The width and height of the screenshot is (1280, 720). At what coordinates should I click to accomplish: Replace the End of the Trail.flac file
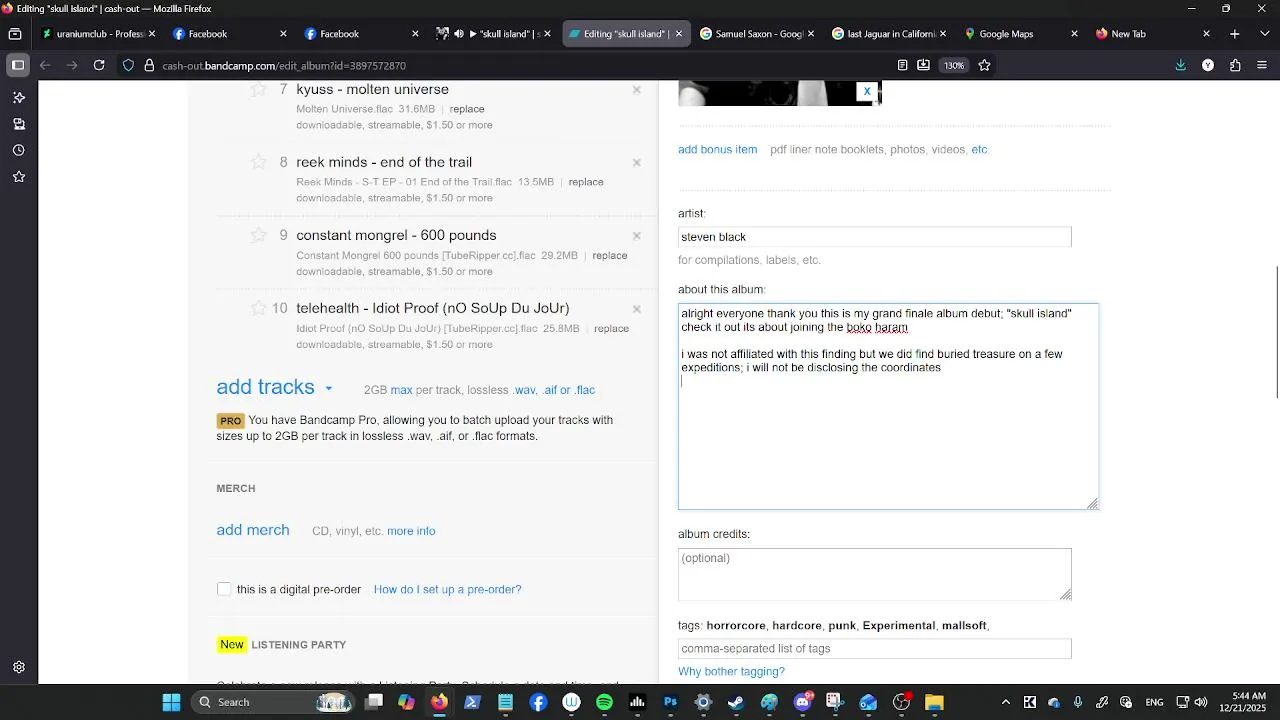point(586,182)
